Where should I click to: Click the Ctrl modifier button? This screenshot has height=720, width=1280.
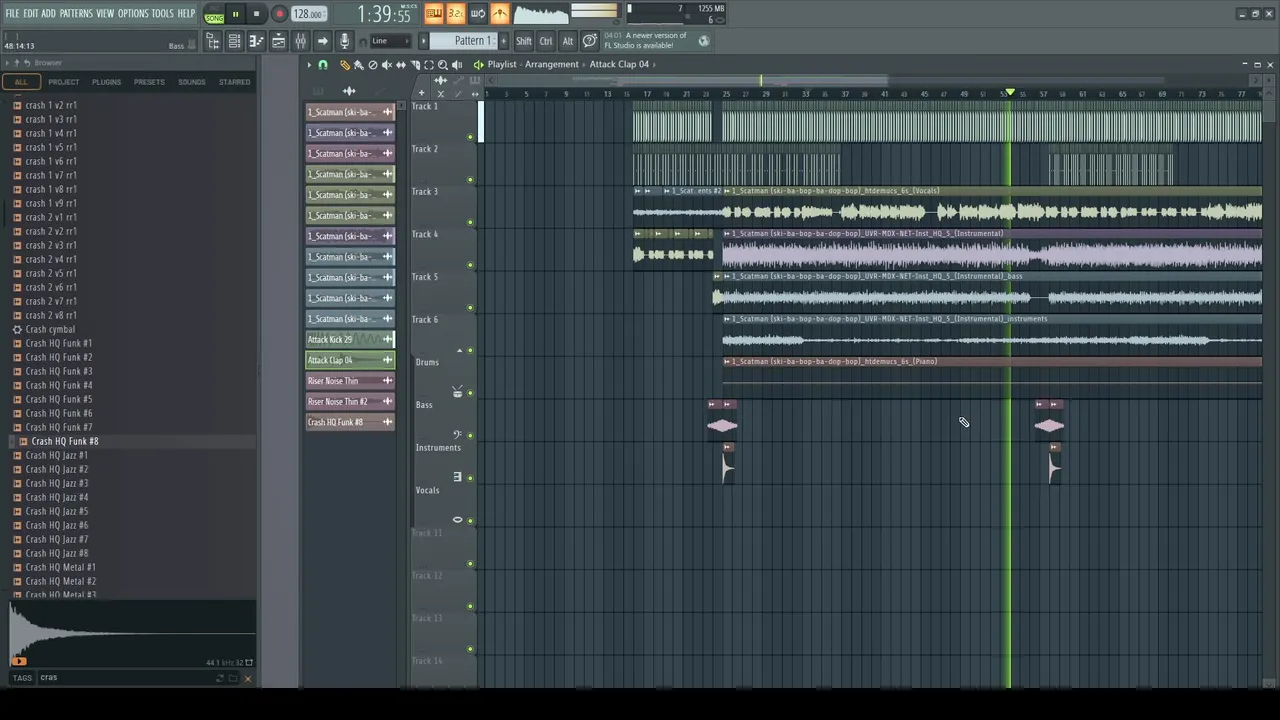click(546, 41)
